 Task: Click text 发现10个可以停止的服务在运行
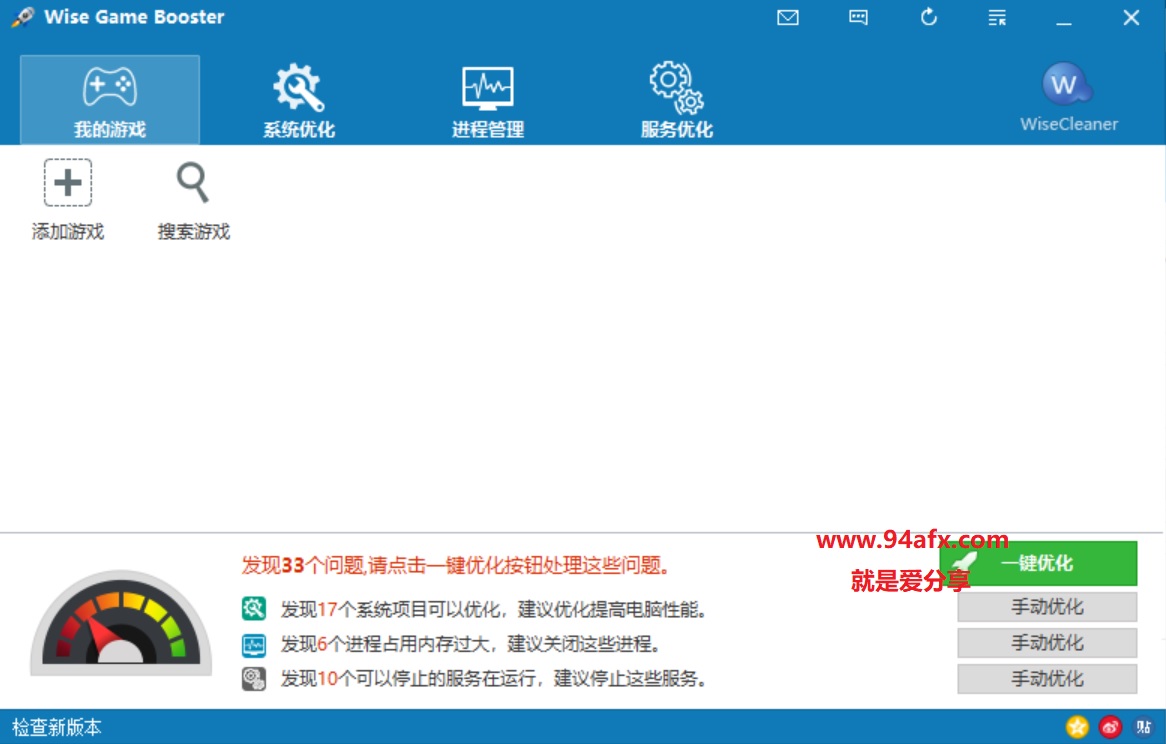coord(408,679)
